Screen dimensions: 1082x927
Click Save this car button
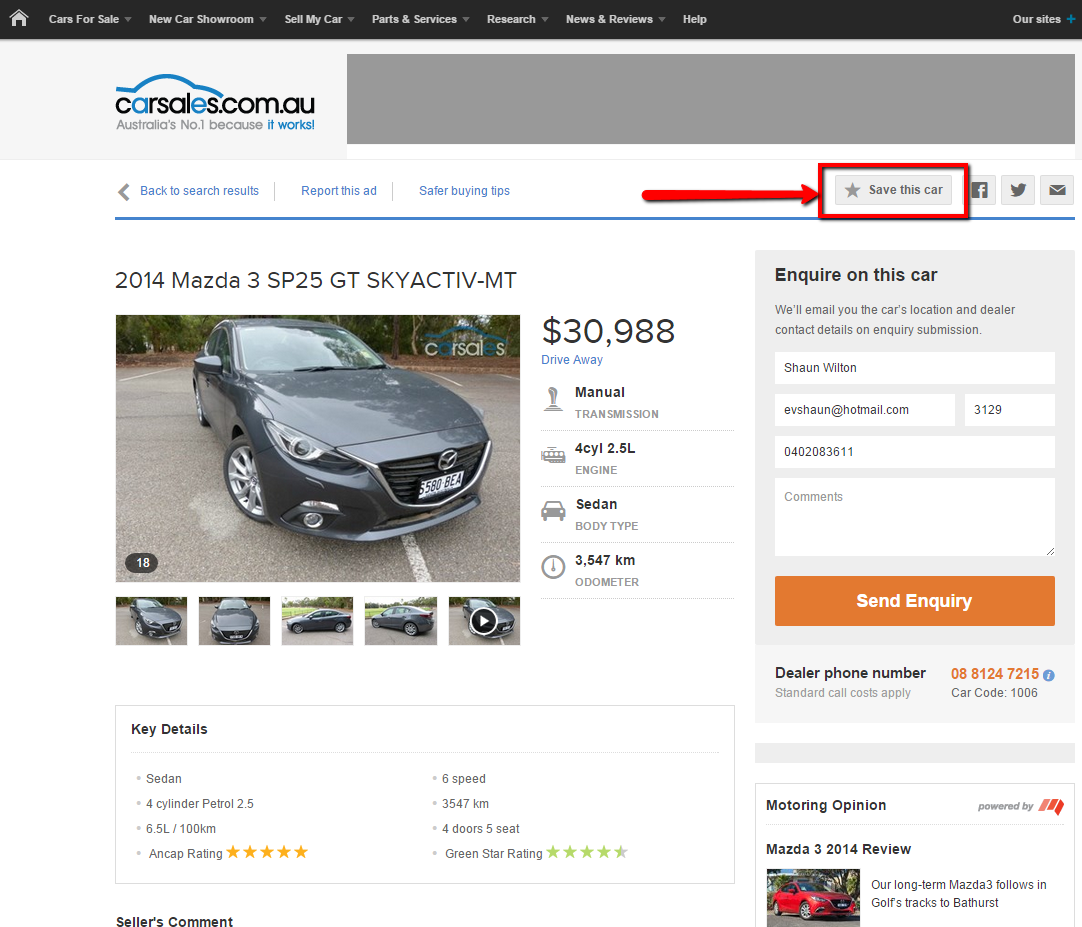pos(894,190)
